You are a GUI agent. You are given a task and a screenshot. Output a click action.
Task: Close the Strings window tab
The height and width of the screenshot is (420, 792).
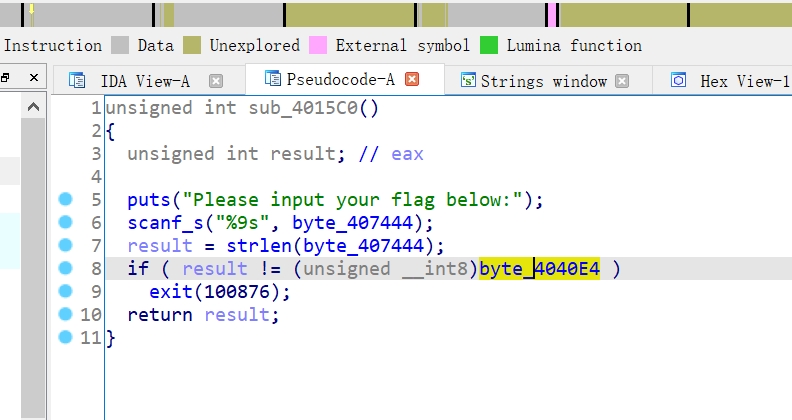(x=622, y=81)
